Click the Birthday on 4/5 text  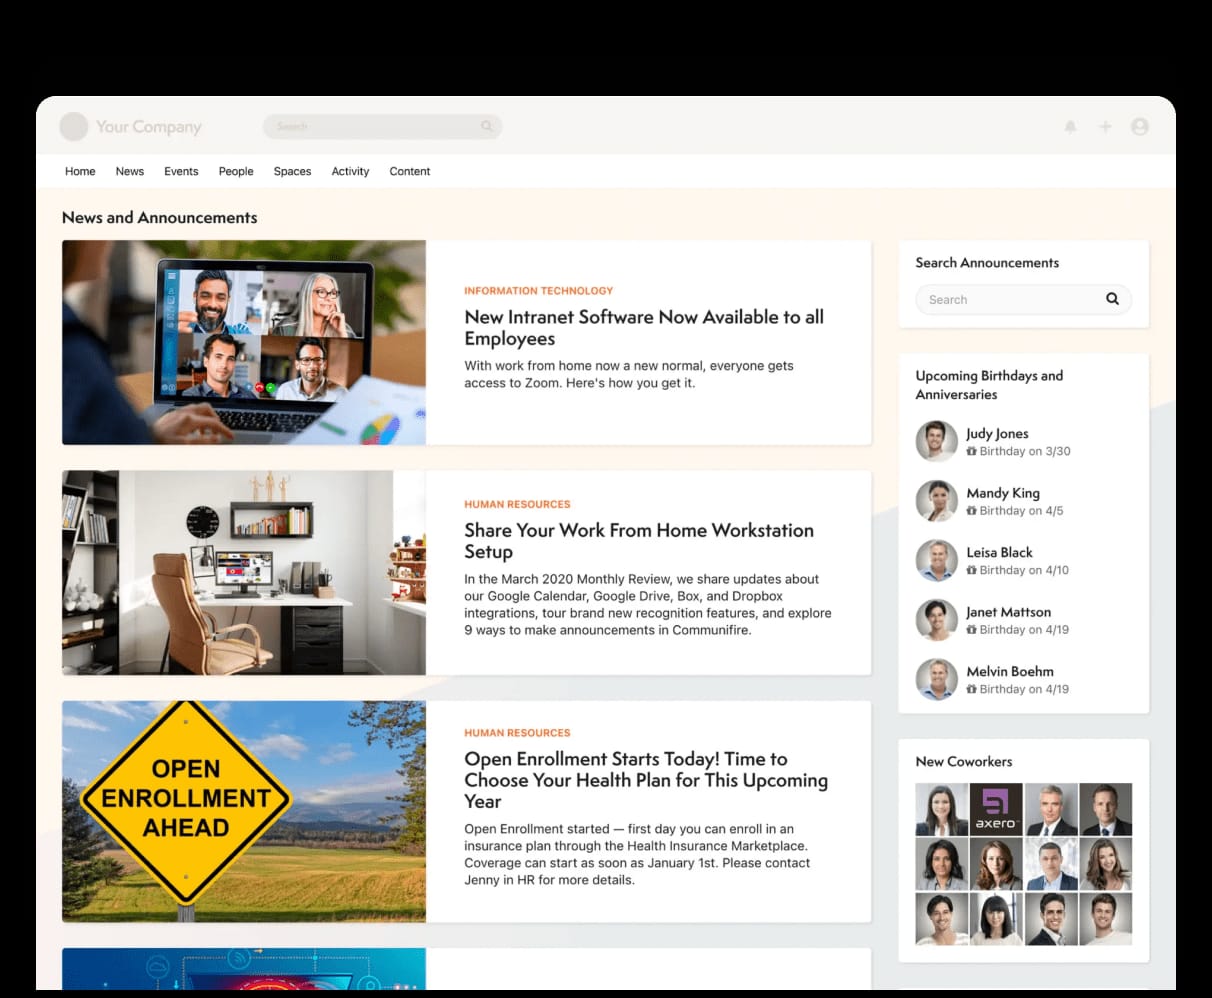click(1021, 511)
